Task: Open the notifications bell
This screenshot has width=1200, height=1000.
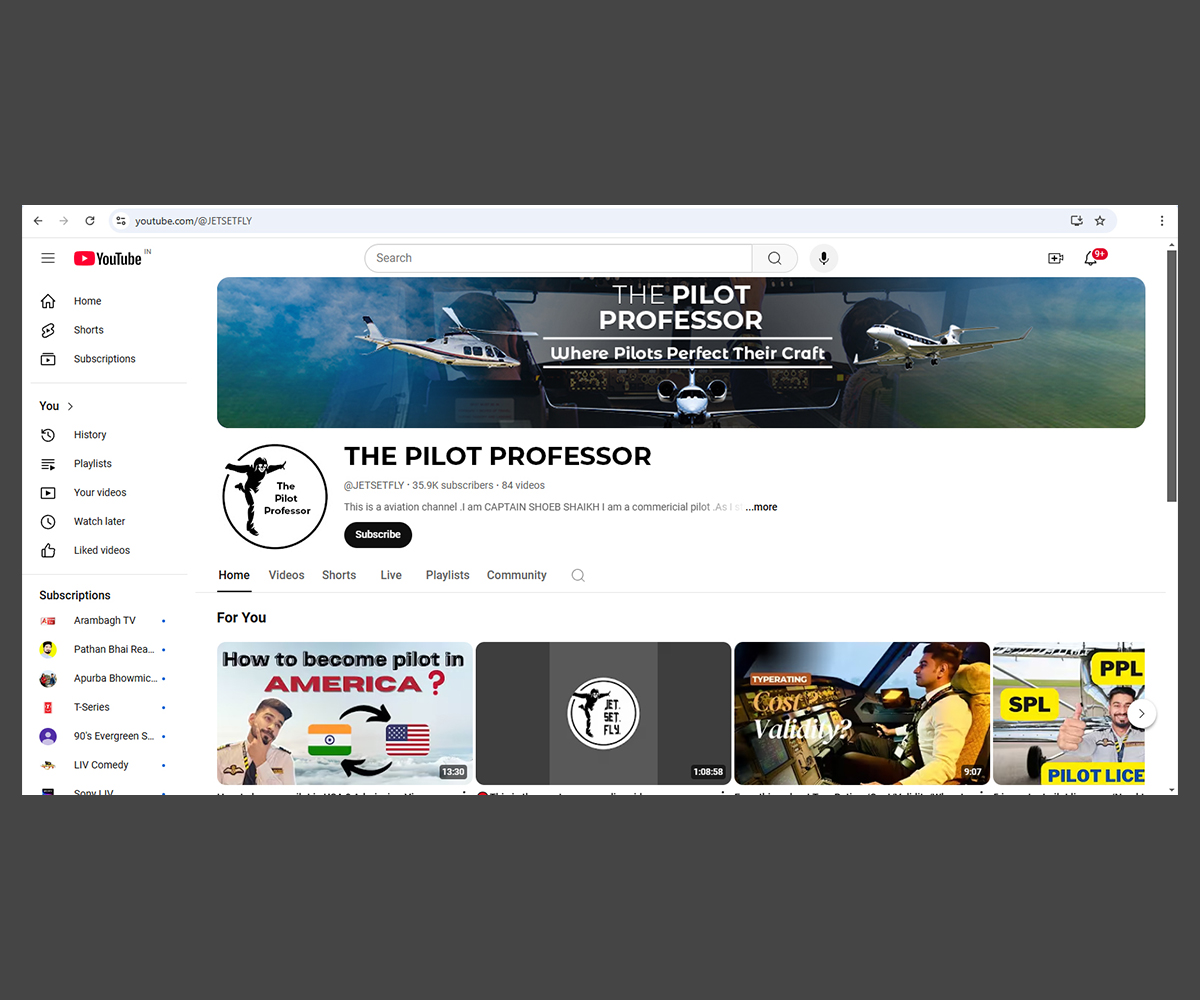Action: point(1091,258)
